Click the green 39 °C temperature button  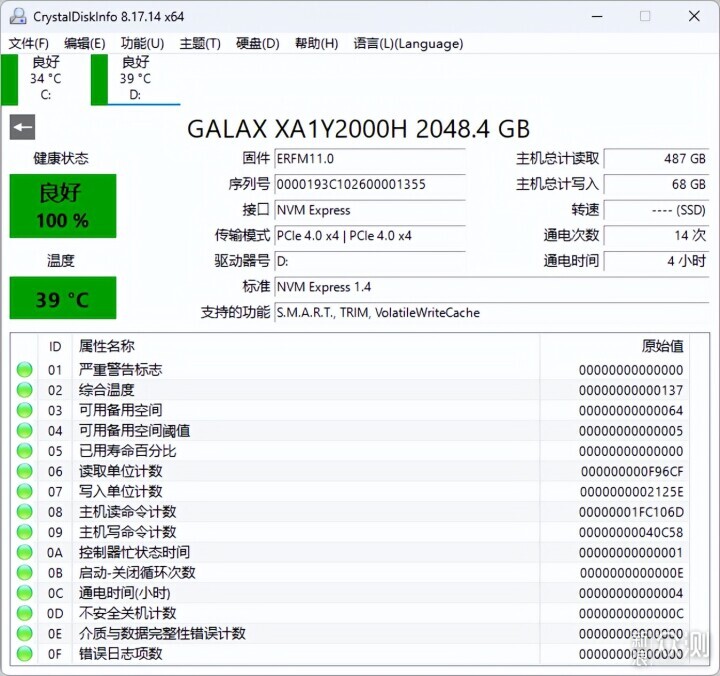(x=63, y=298)
